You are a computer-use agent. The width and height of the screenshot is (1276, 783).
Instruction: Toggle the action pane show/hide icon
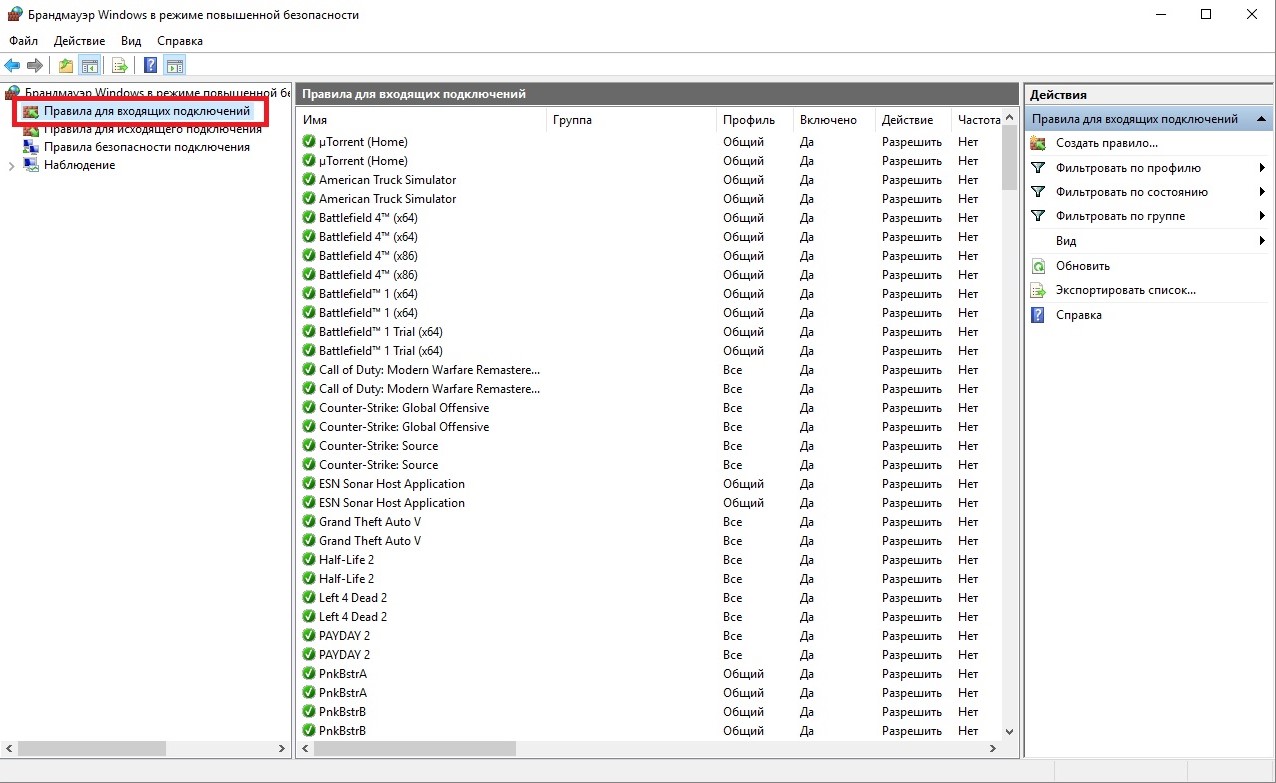click(175, 66)
